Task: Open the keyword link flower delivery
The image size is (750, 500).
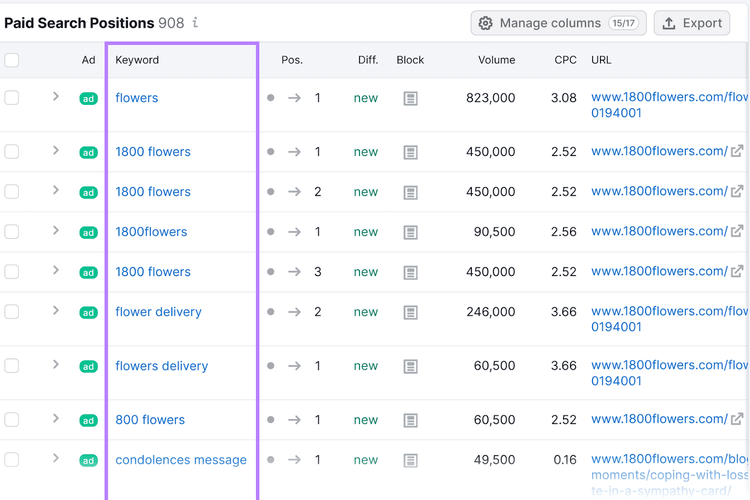Action: tap(158, 312)
